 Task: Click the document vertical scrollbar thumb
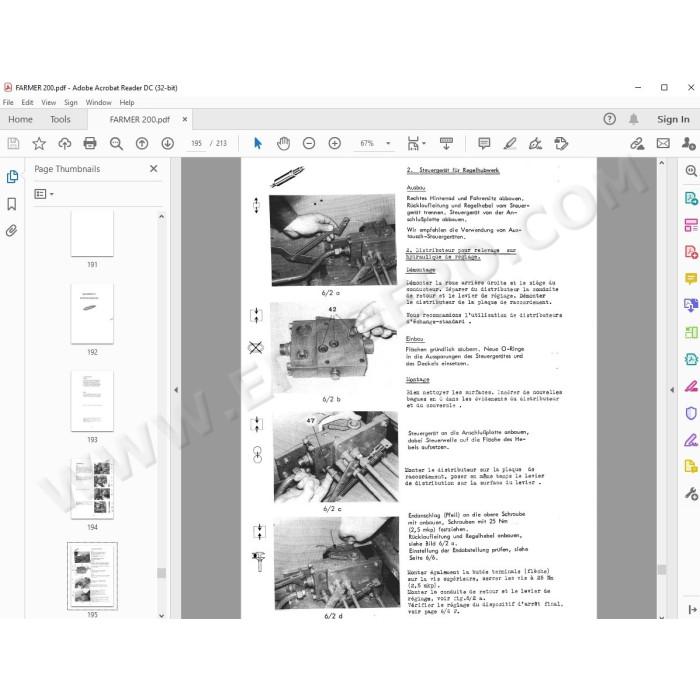click(662, 570)
